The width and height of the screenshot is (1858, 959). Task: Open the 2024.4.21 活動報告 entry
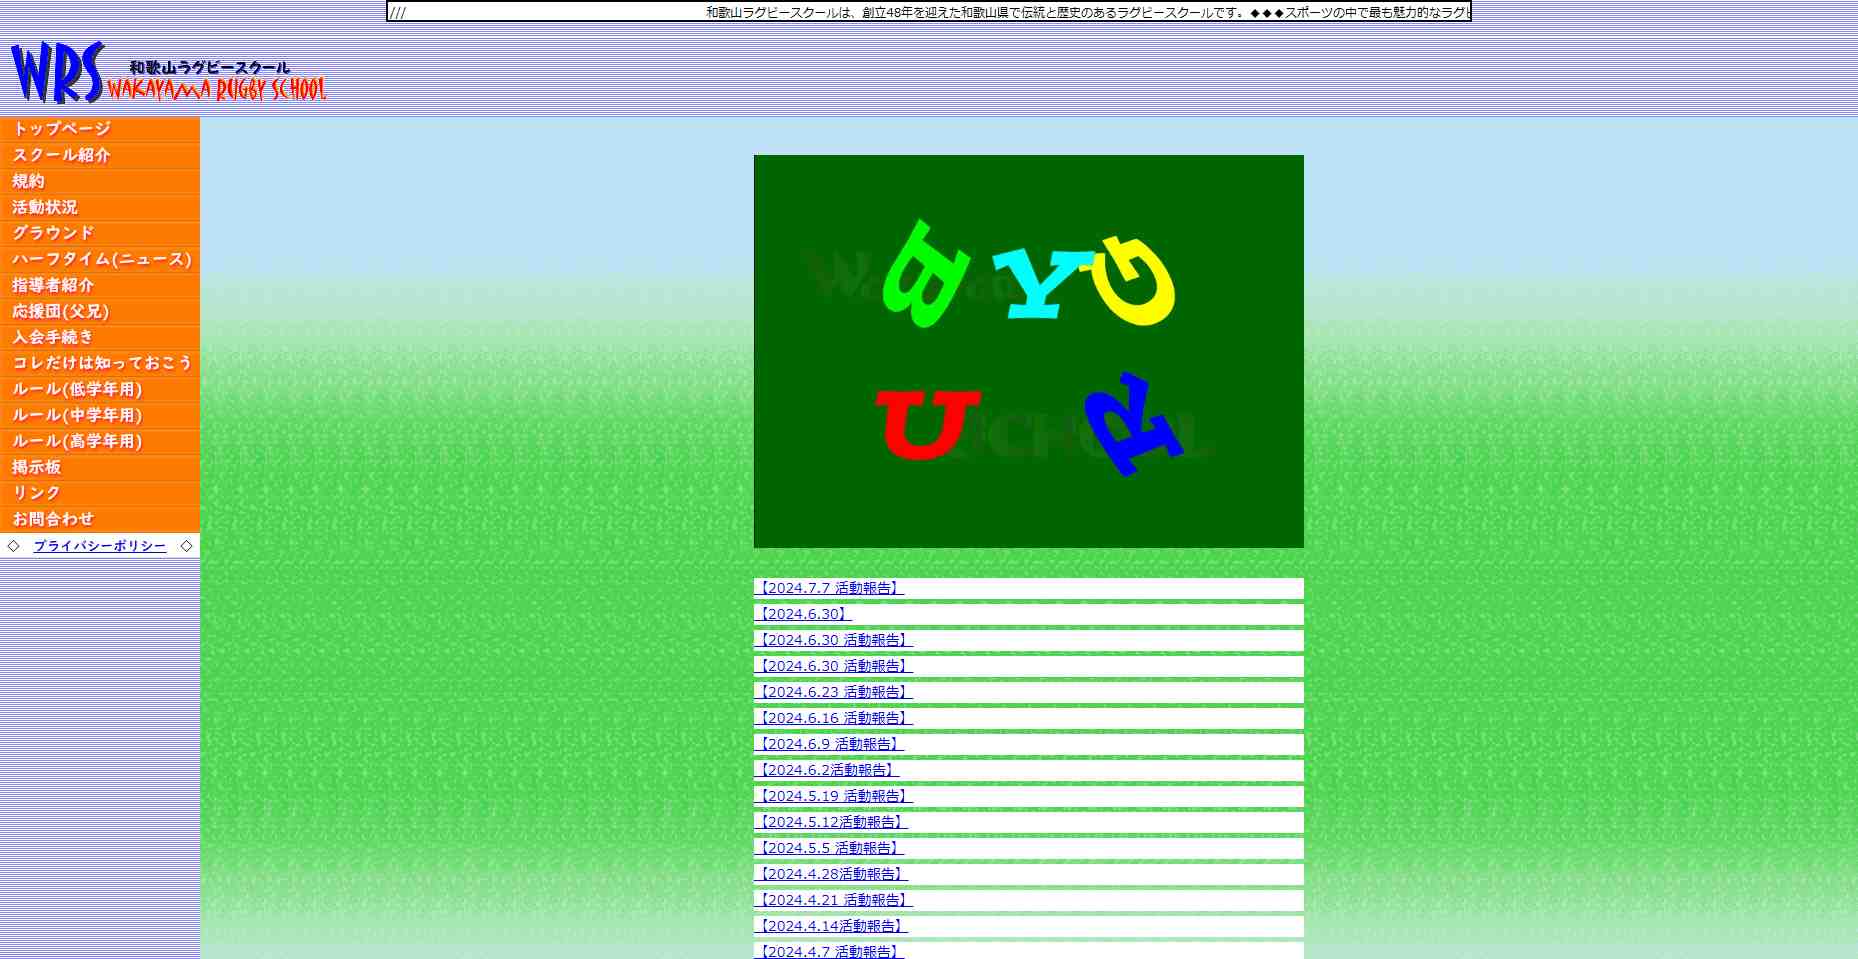[x=833, y=900]
